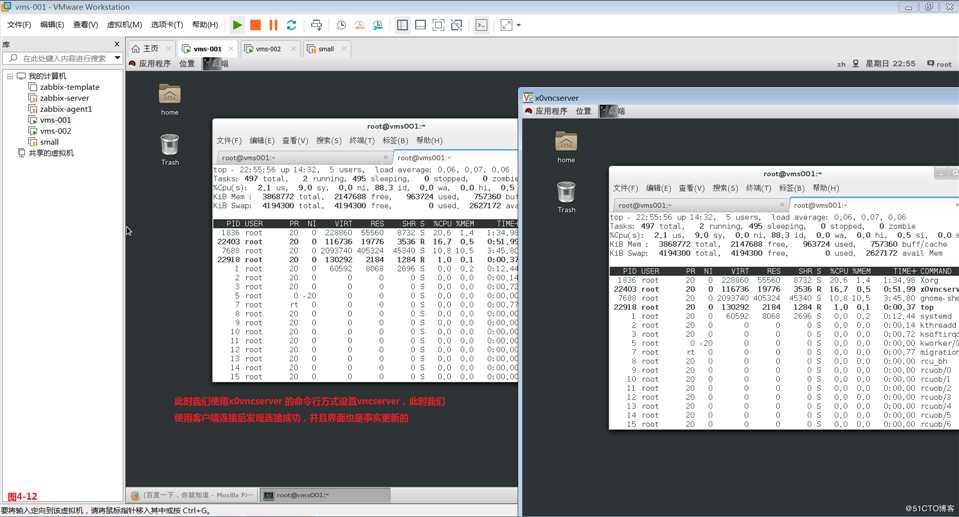Click the stretch guest display icon
This screenshot has height=517, width=959.
506,25
